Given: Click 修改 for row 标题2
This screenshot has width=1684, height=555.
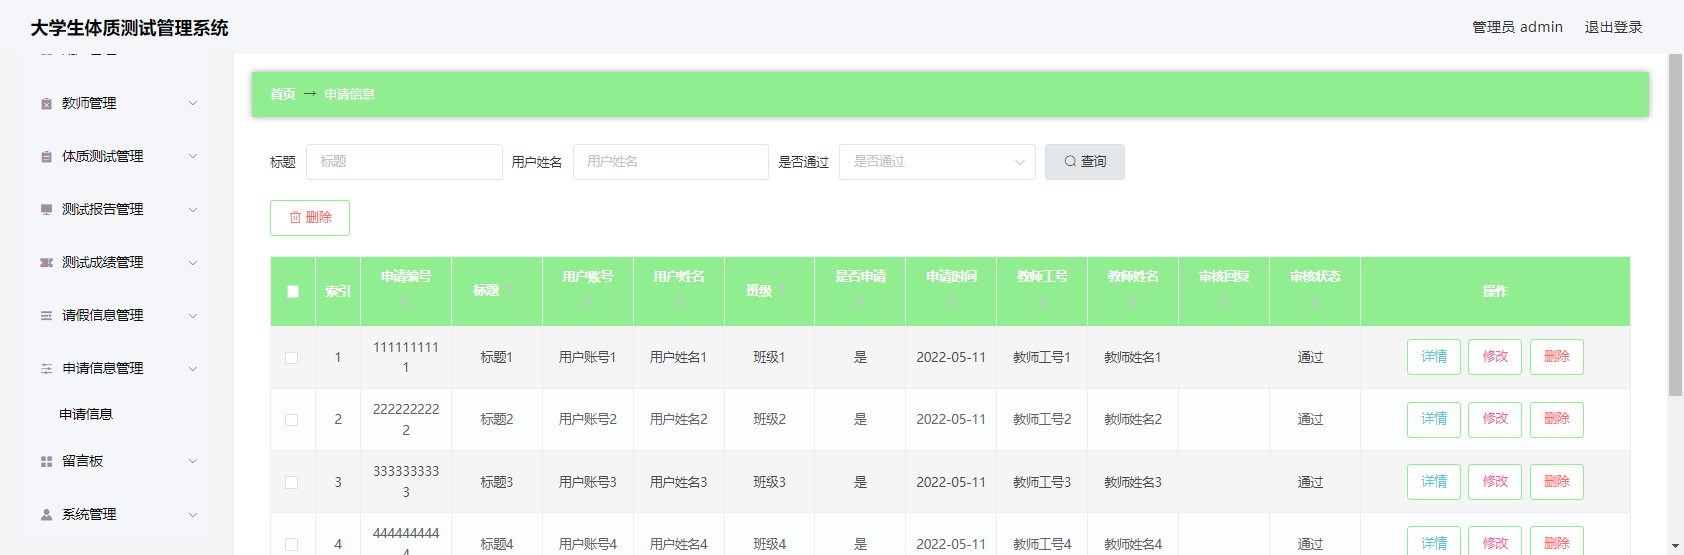Looking at the screenshot, I should 1495,420.
